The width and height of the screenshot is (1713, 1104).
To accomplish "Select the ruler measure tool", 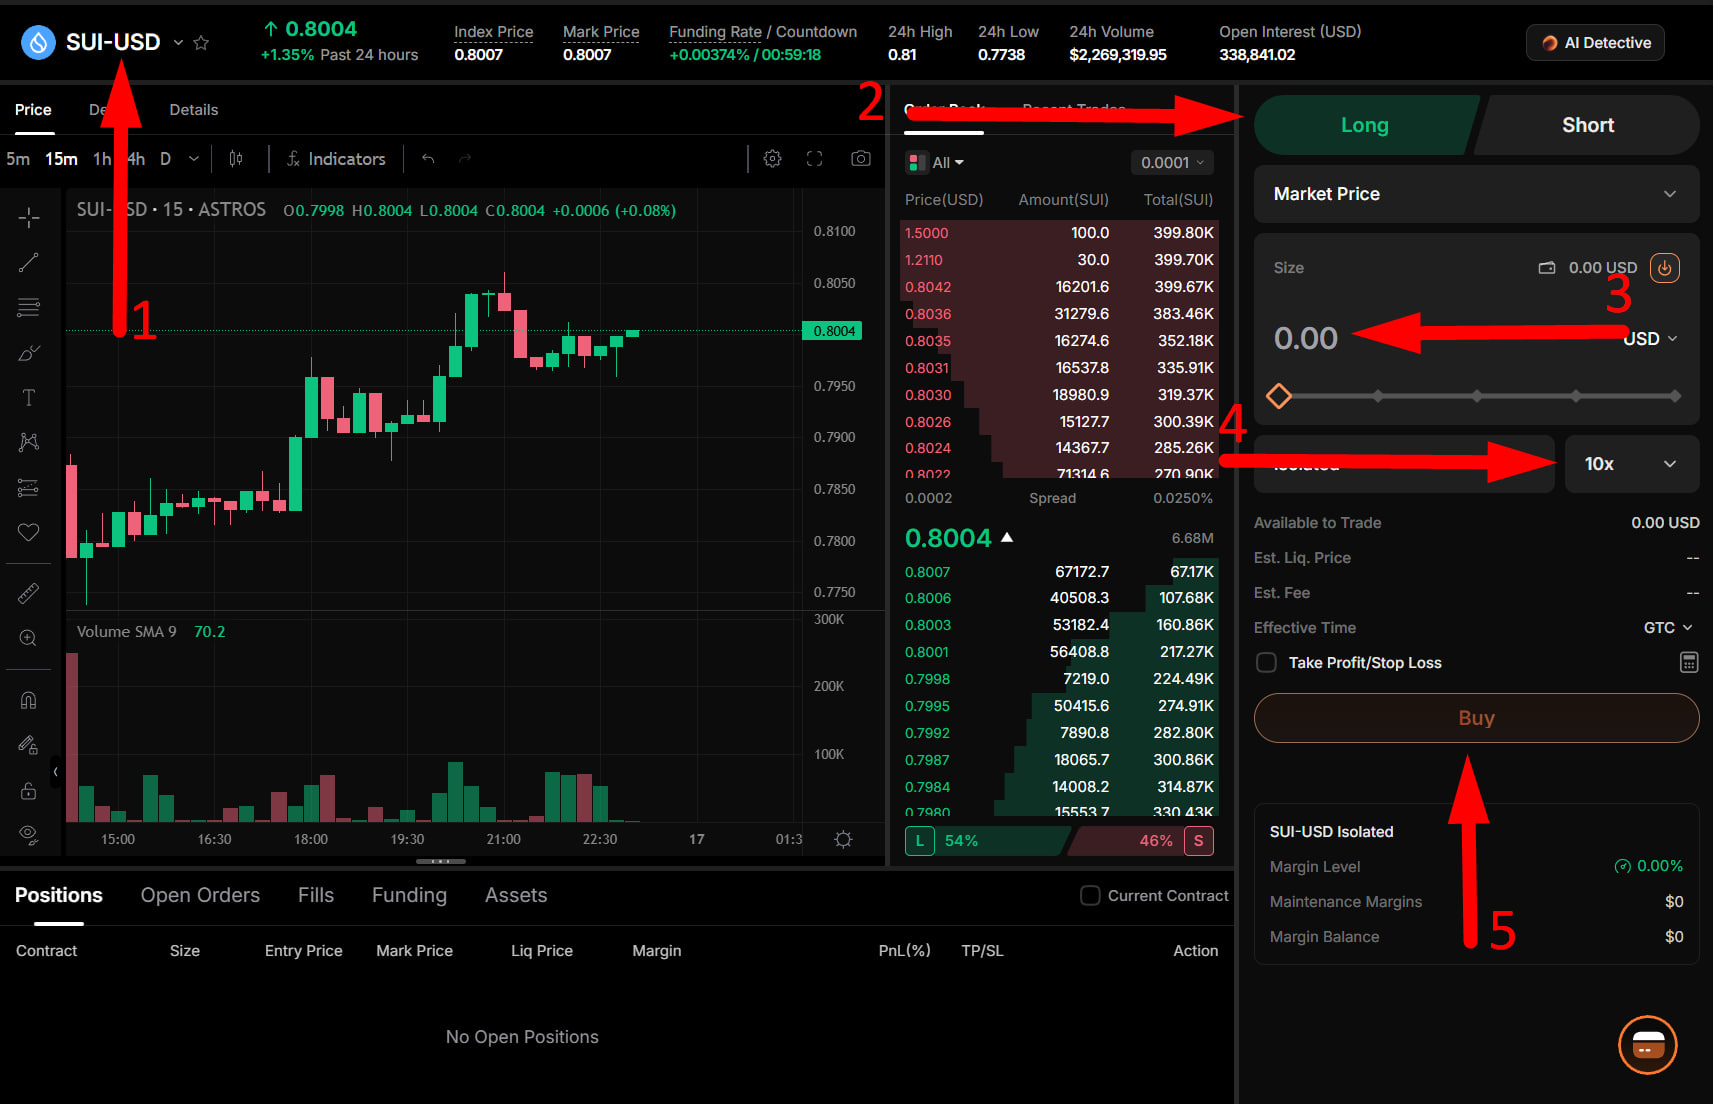I will pos(29,594).
